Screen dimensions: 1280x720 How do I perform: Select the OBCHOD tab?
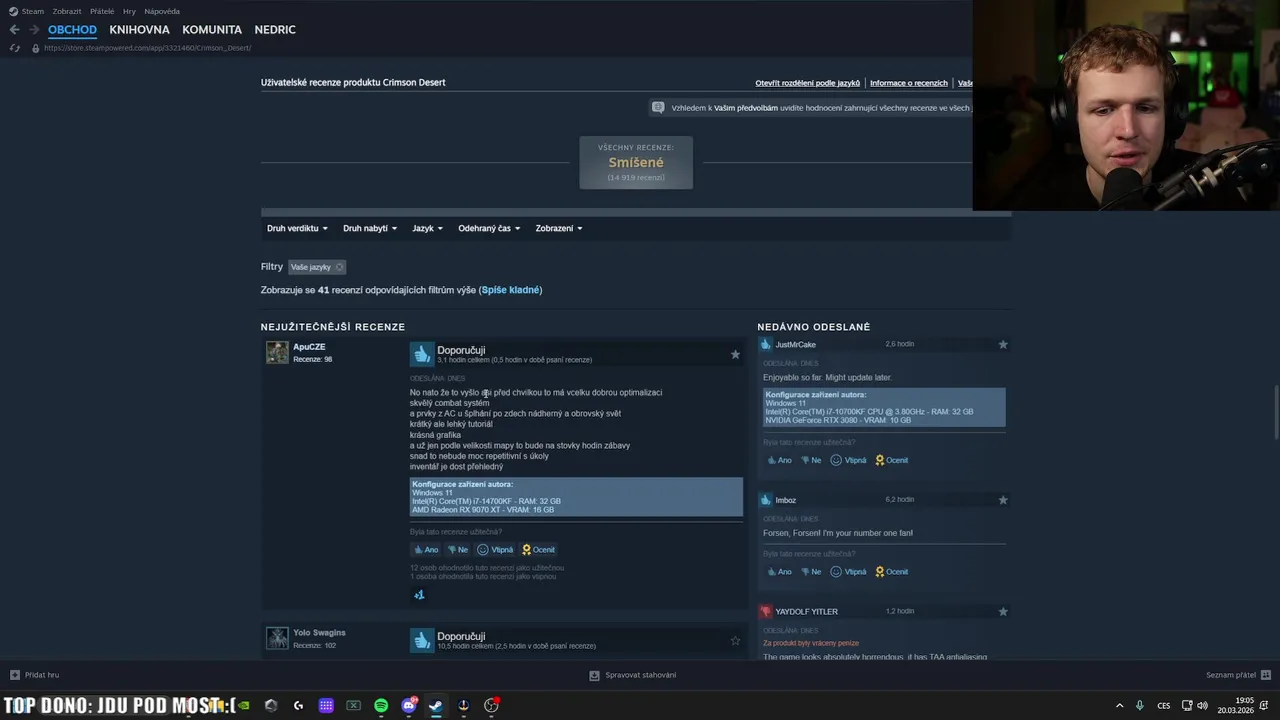[x=72, y=30]
